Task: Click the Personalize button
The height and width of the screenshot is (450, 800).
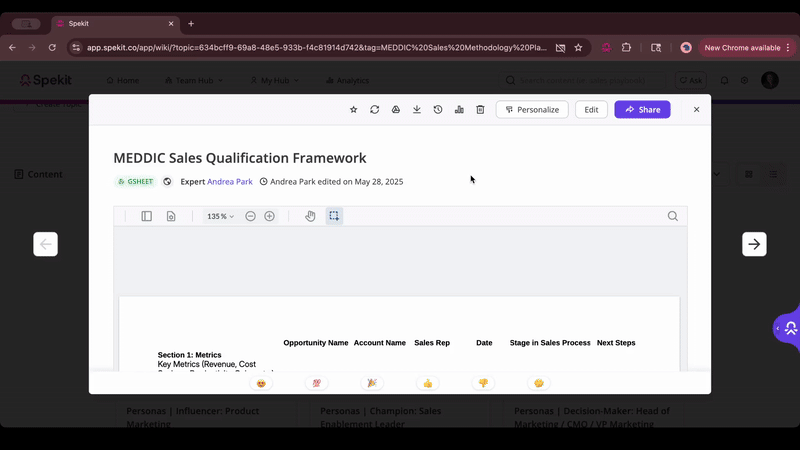Action: click(532, 110)
